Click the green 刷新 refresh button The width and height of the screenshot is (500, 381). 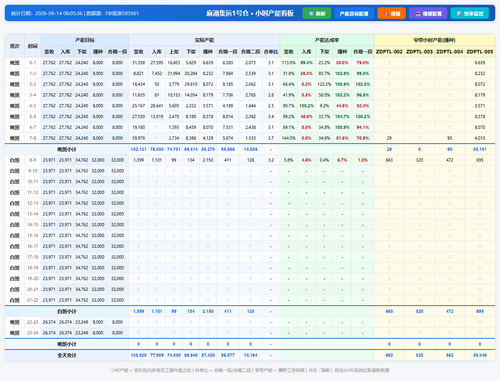tap(317, 13)
